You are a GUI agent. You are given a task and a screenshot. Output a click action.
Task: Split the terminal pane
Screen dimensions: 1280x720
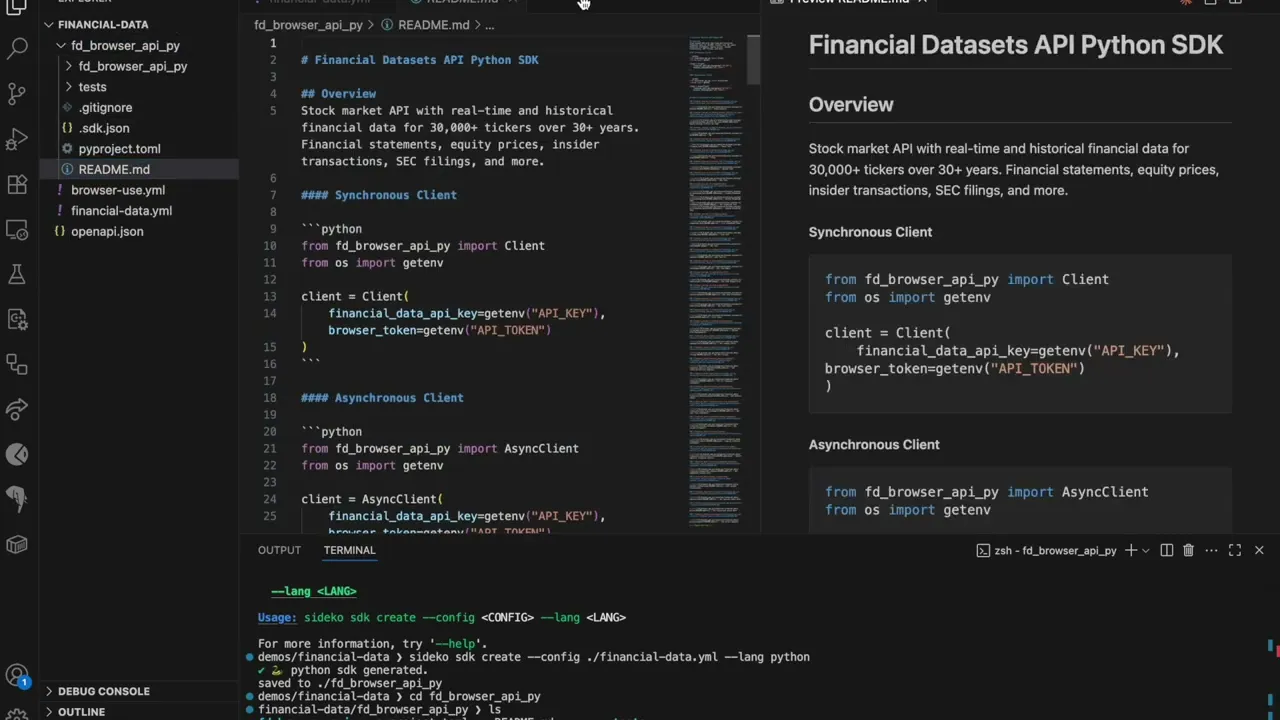click(1166, 550)
